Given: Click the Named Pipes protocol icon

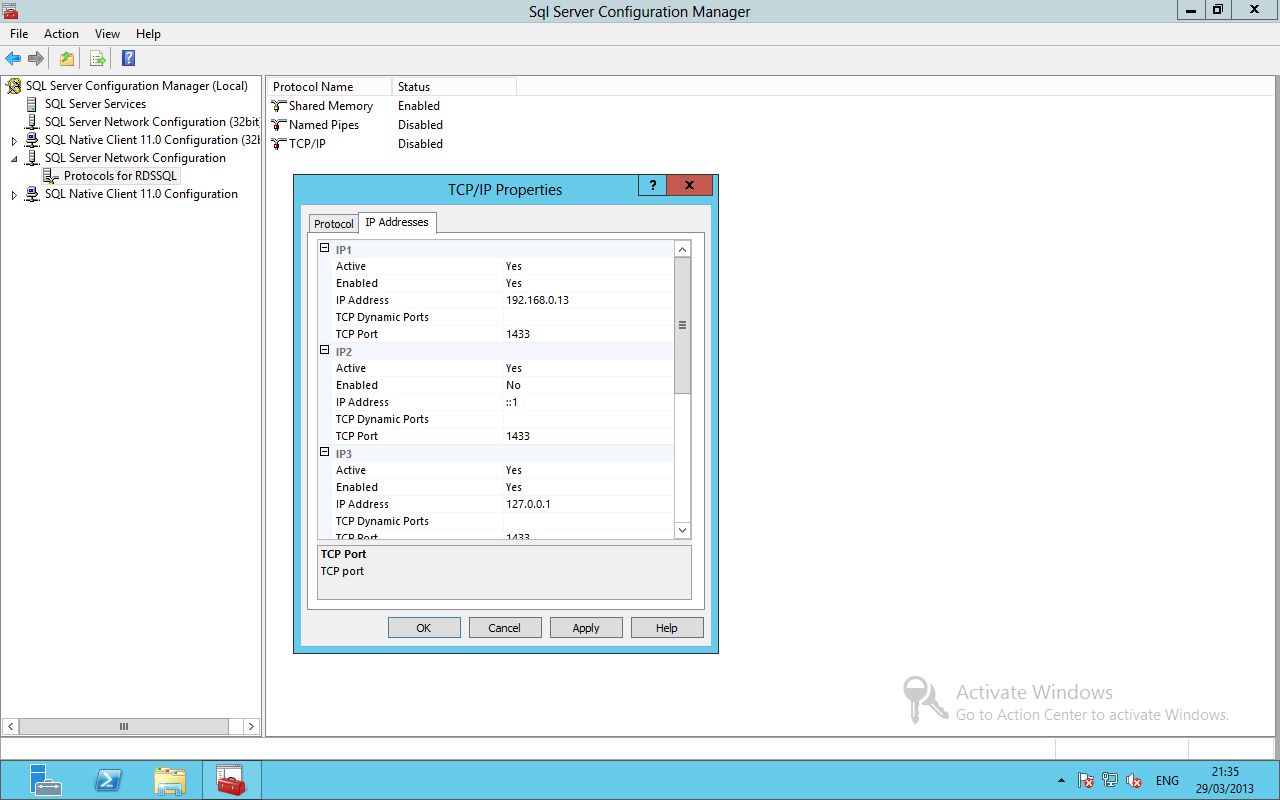Looking at the screenshot, I should (x=279, y=125).
